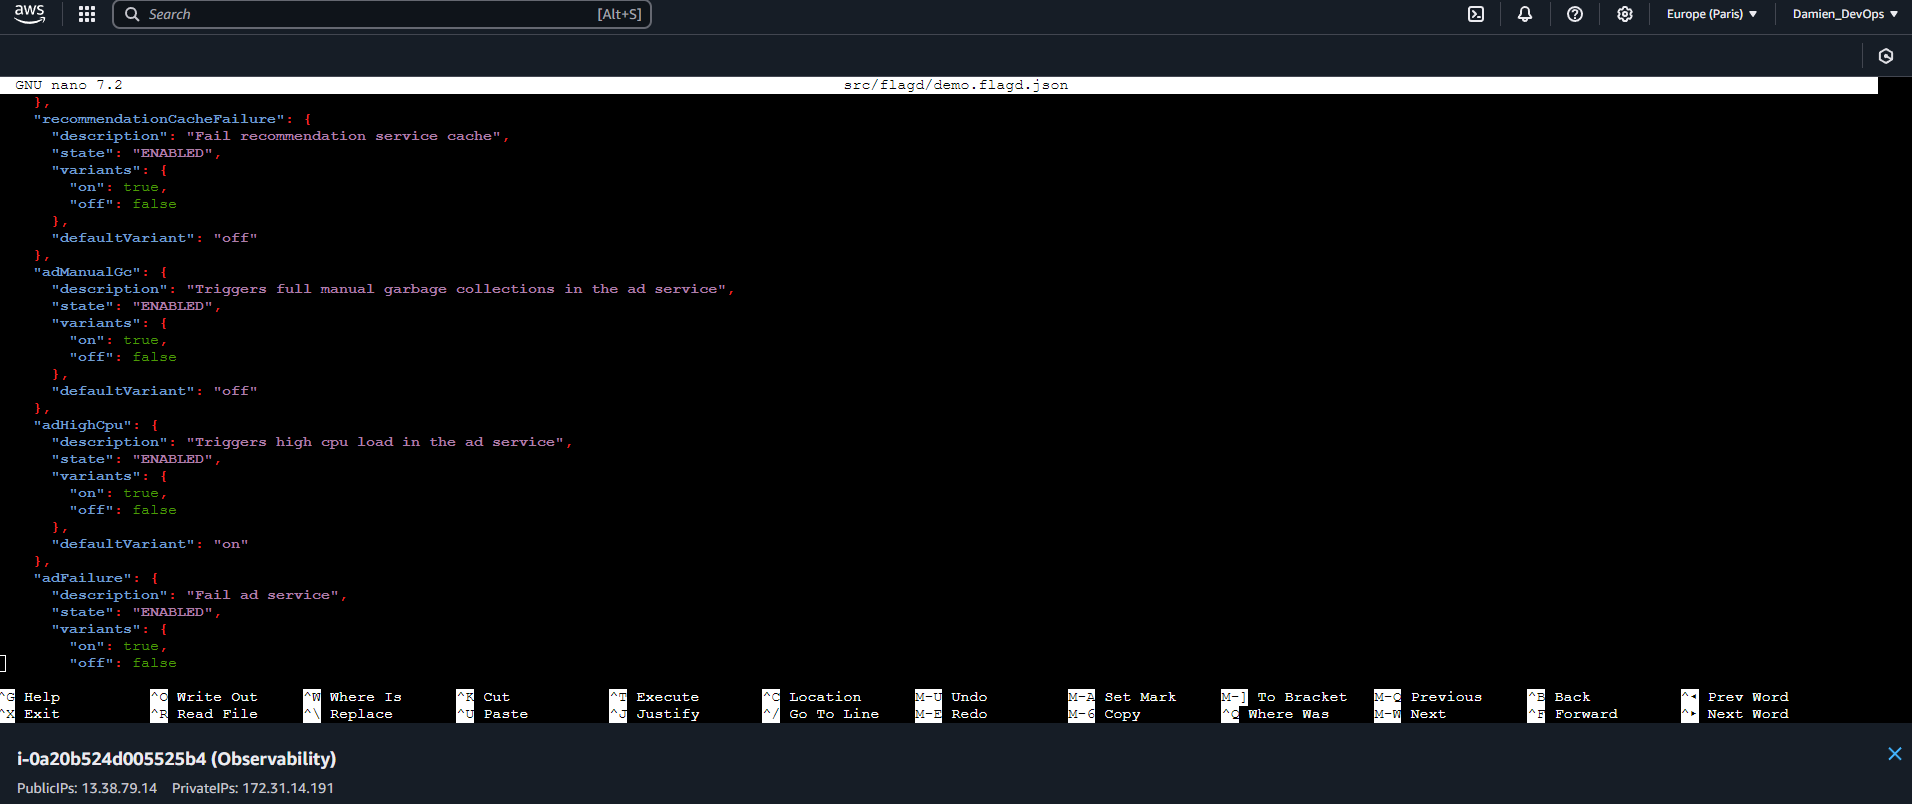1912x804 pixels.
Task: Click the Where Is shortcut
Action: (353, 697)
